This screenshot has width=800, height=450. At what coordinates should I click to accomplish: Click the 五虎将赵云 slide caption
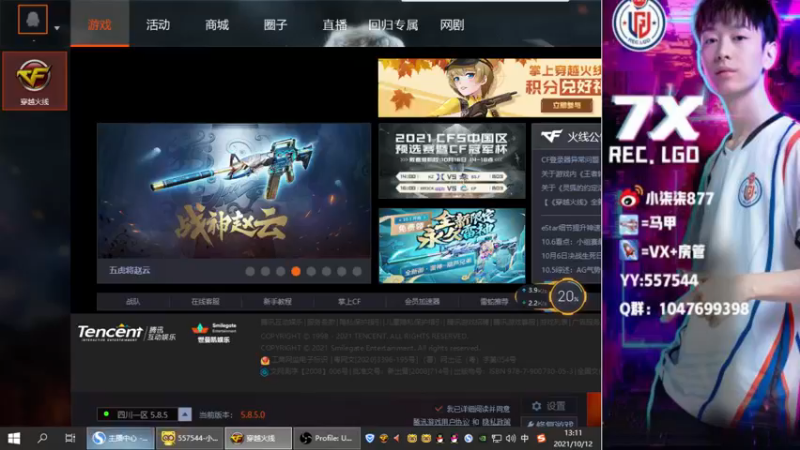(130, 270)
